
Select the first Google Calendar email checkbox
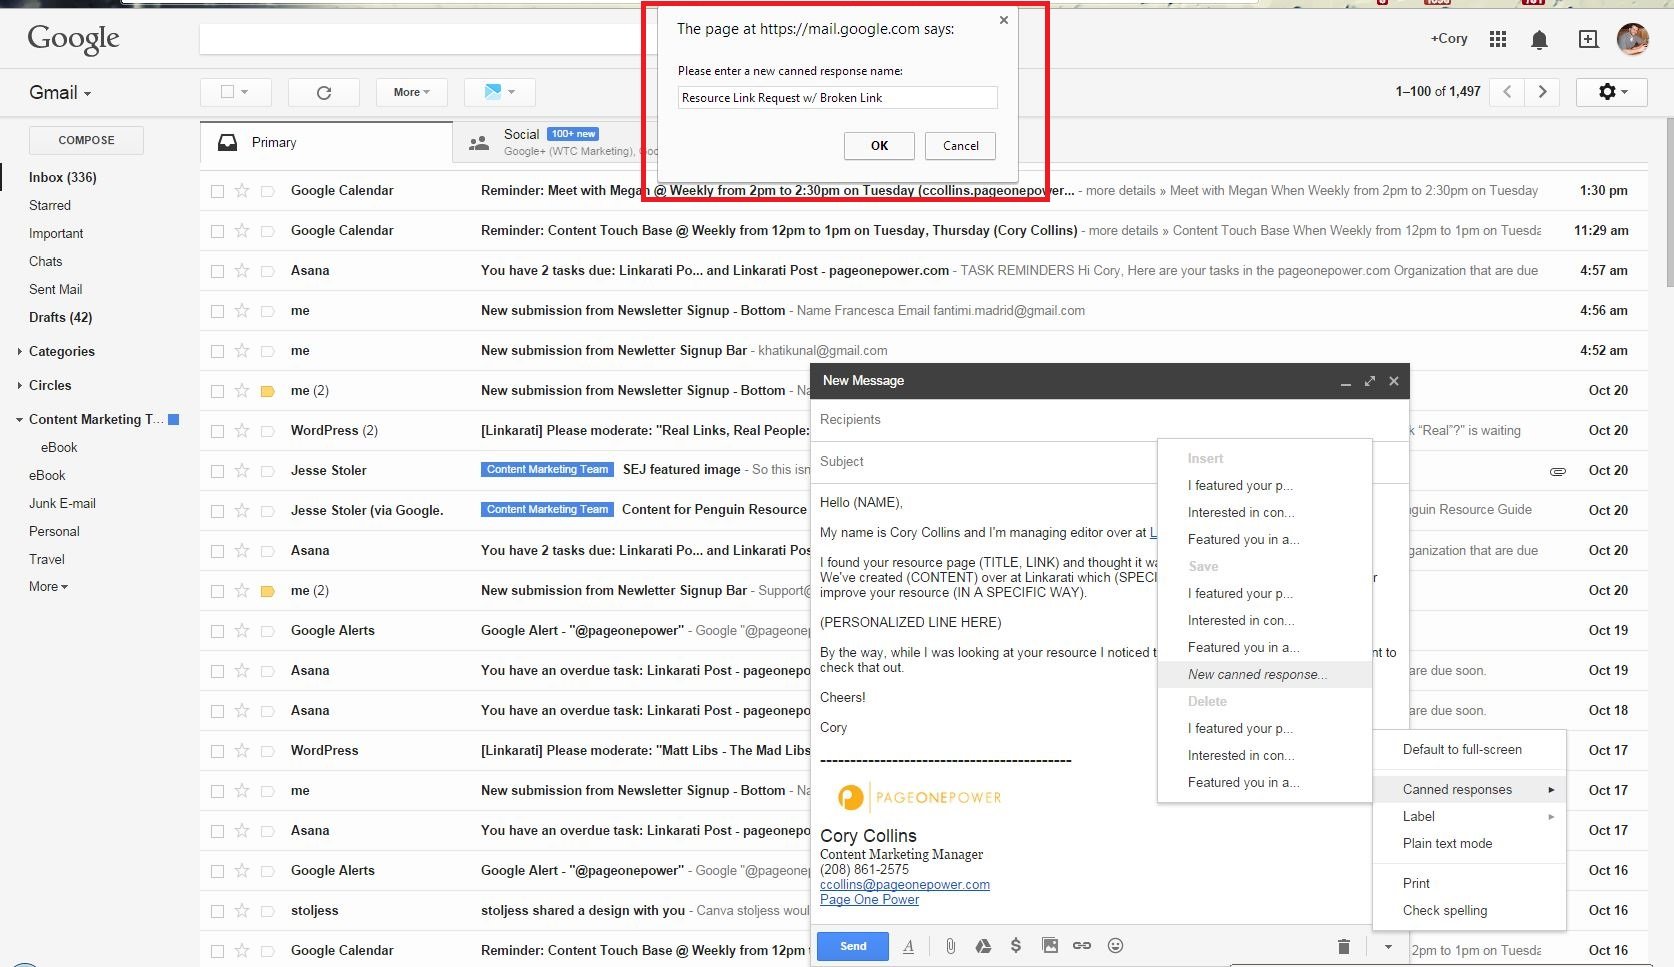[217, 191]
